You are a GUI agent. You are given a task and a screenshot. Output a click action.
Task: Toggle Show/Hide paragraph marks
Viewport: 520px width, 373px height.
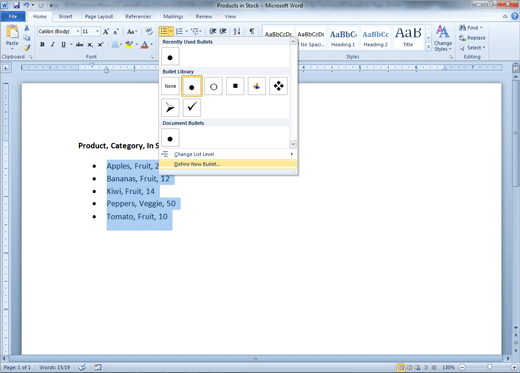click(252, 32)
